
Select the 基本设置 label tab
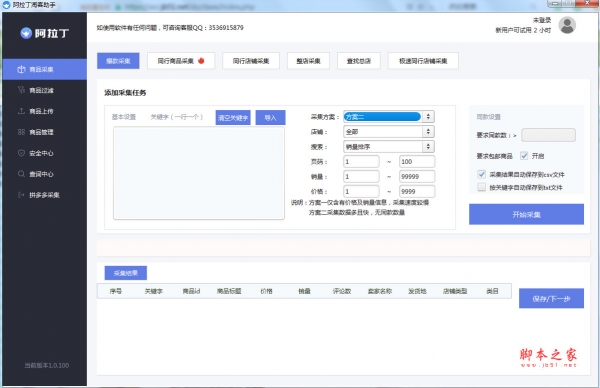click(x=124, y=117)
